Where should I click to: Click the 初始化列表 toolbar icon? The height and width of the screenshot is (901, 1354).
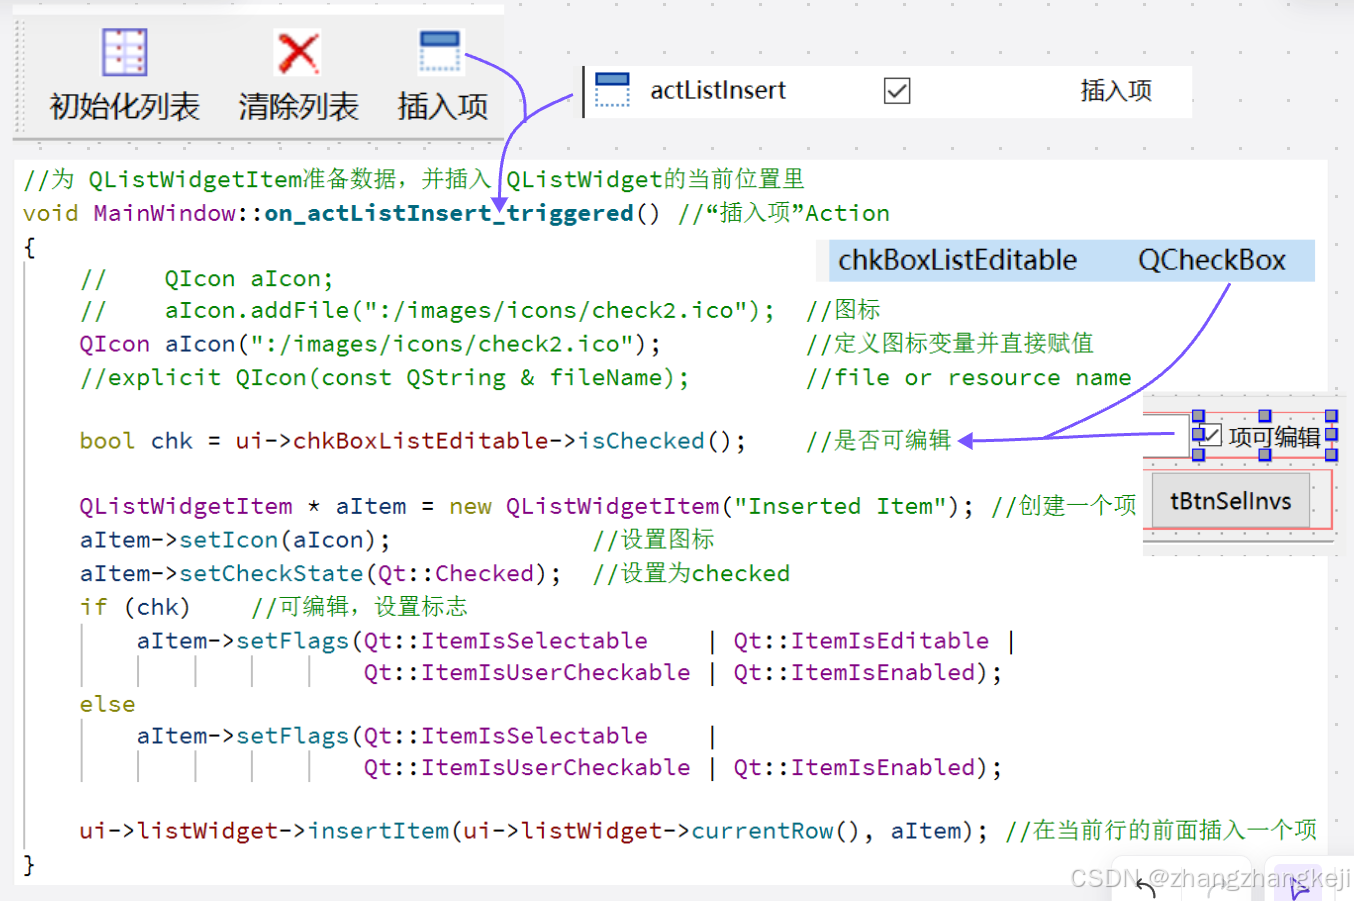click(x=125, y=53)
